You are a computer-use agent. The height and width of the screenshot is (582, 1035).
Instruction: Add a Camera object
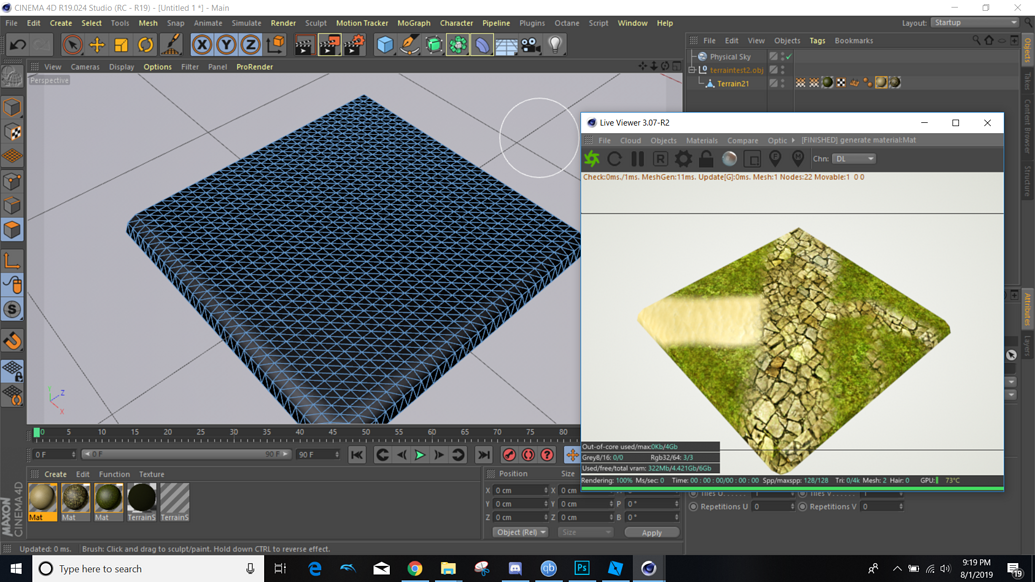531,45
